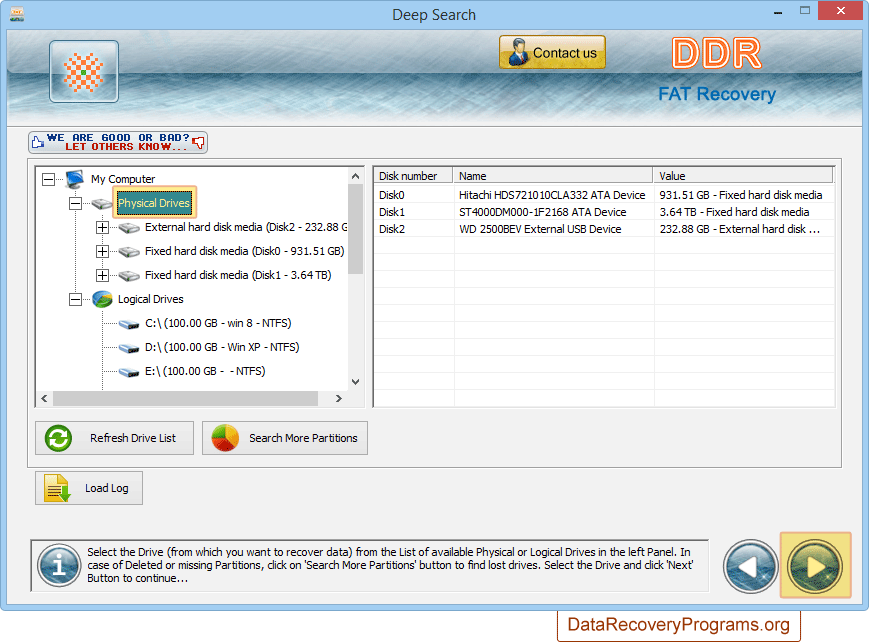This screenshot has height=642, width=869.
Task: Sort by Value column header
Action: (743, 176)
